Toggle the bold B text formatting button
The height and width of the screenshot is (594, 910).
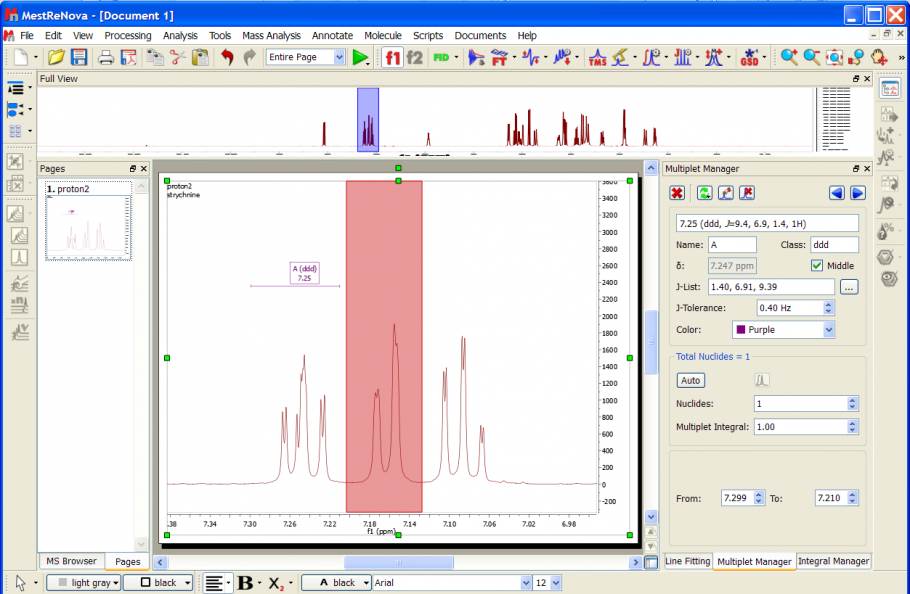tap(245, 583)
